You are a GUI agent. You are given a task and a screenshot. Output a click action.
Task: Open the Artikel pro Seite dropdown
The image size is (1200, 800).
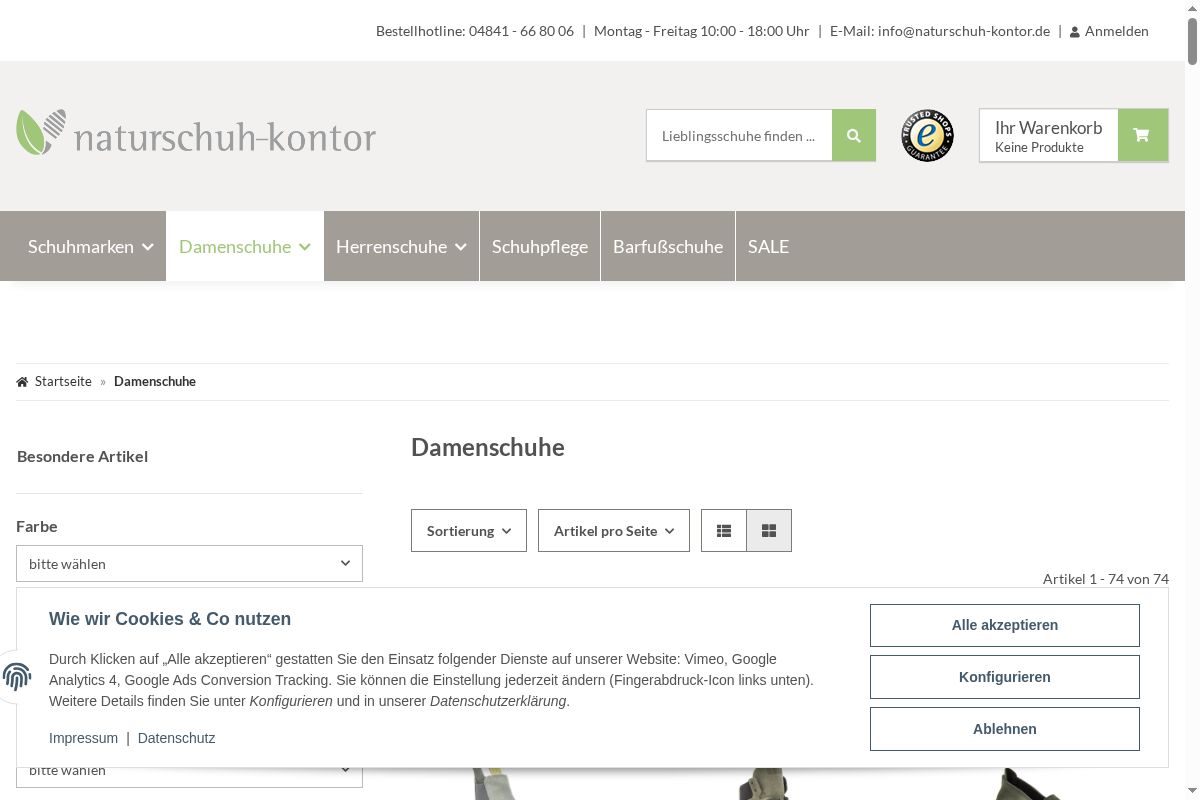click(x=613, y=531)
